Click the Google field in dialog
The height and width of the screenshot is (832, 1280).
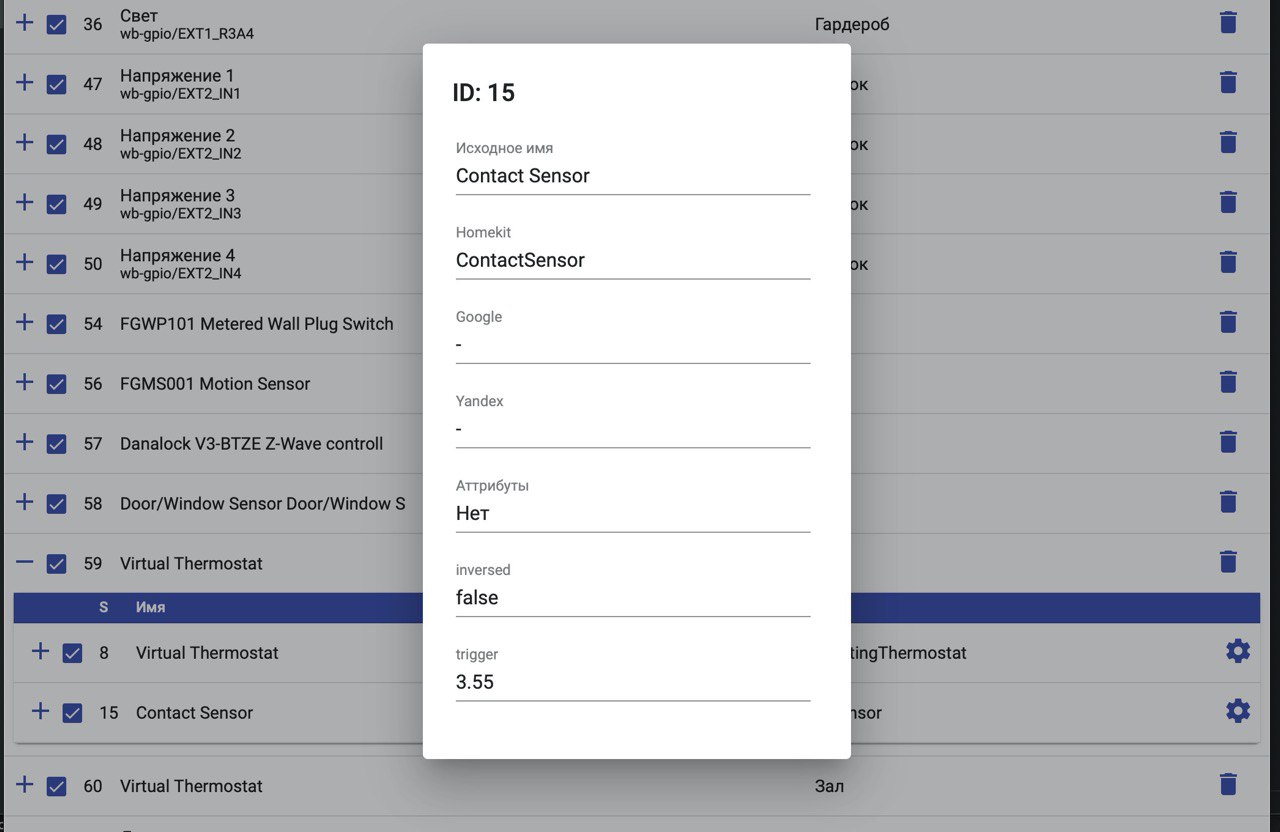pyautogui.click(x=633, y=344)
